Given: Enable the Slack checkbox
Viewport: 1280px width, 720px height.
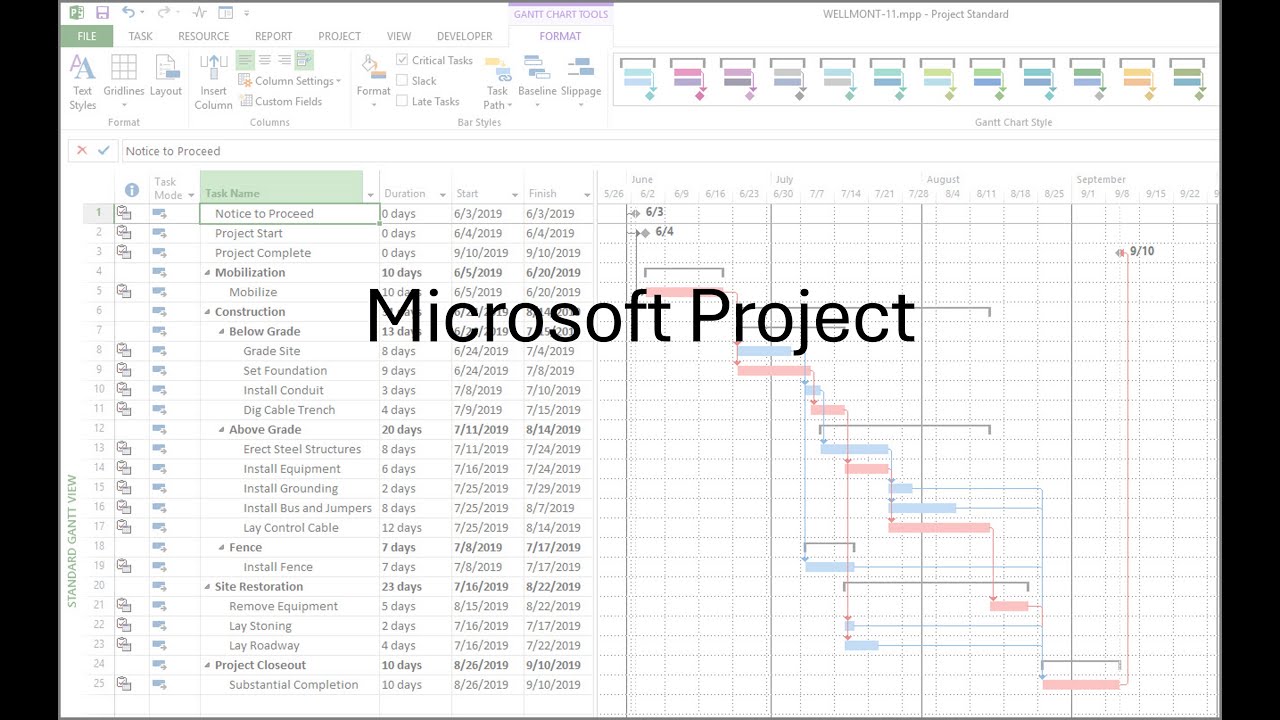Looking at the screenshot, I should coord(402,80).
